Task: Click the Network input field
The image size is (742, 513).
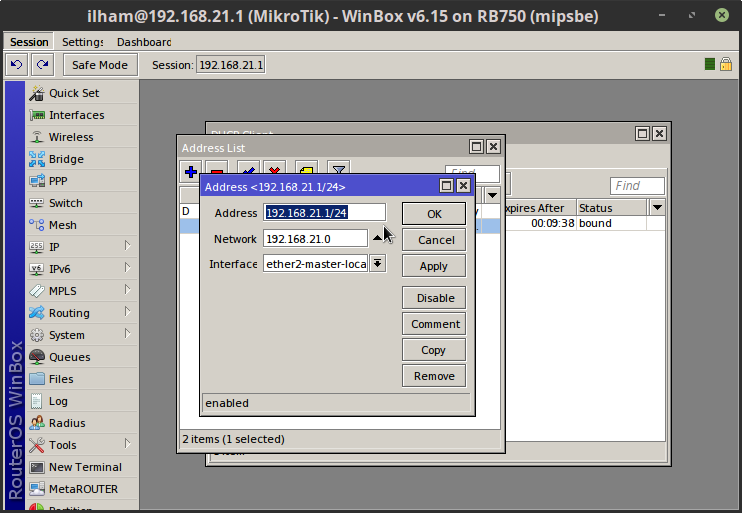Action: (315, 239)
